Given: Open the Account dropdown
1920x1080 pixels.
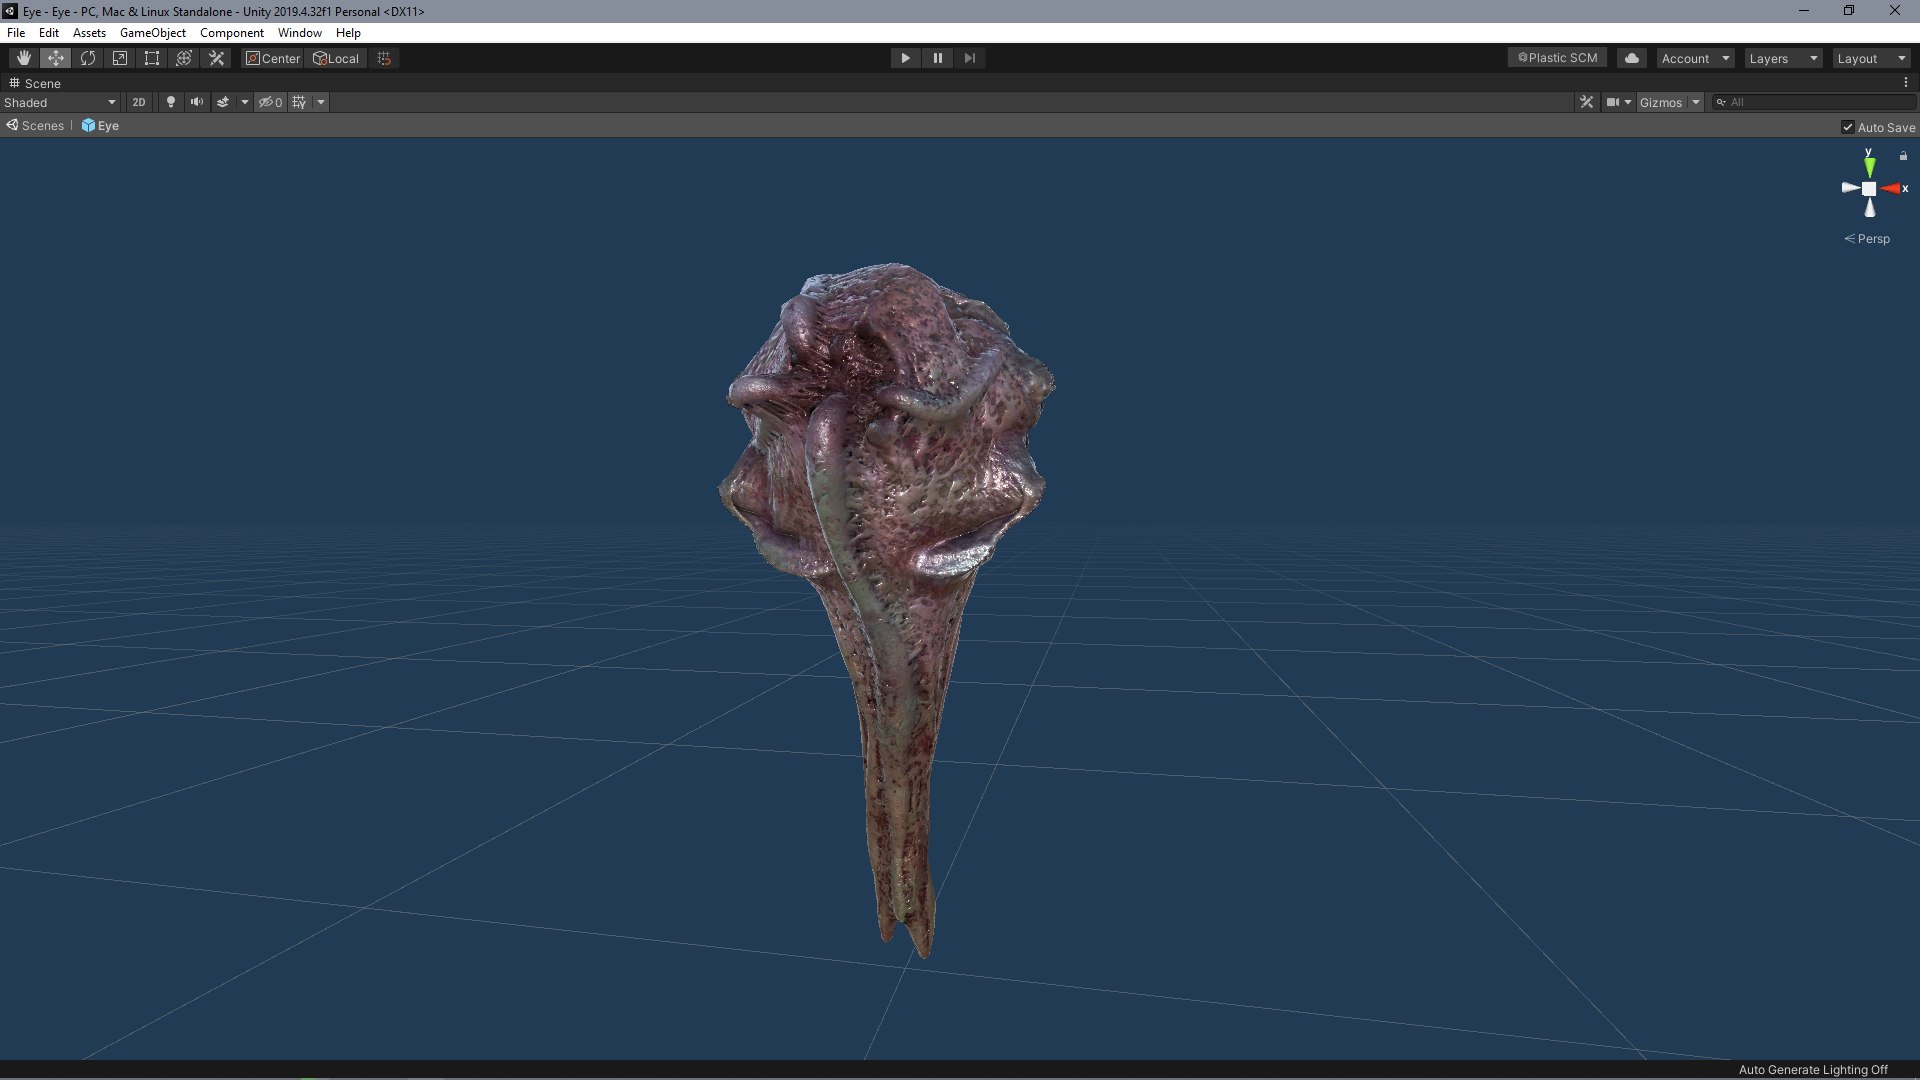Looking at the screenshot, I should pyautogui.click(x=1695, y=58).
